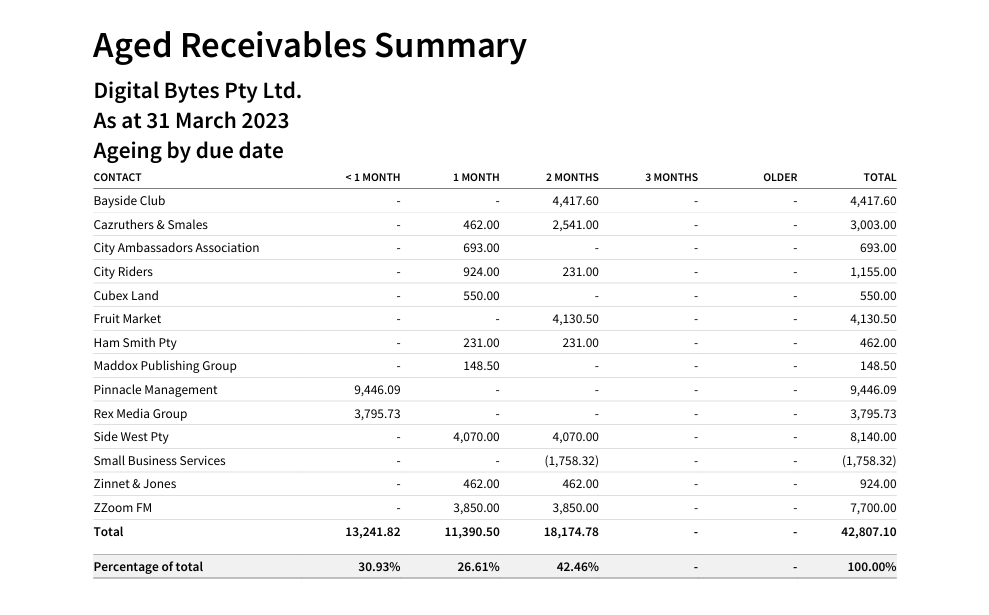Screen dimensions: 989x615
Task: Open the Cazruthers & Smales contact row
Action: [150, 225]
